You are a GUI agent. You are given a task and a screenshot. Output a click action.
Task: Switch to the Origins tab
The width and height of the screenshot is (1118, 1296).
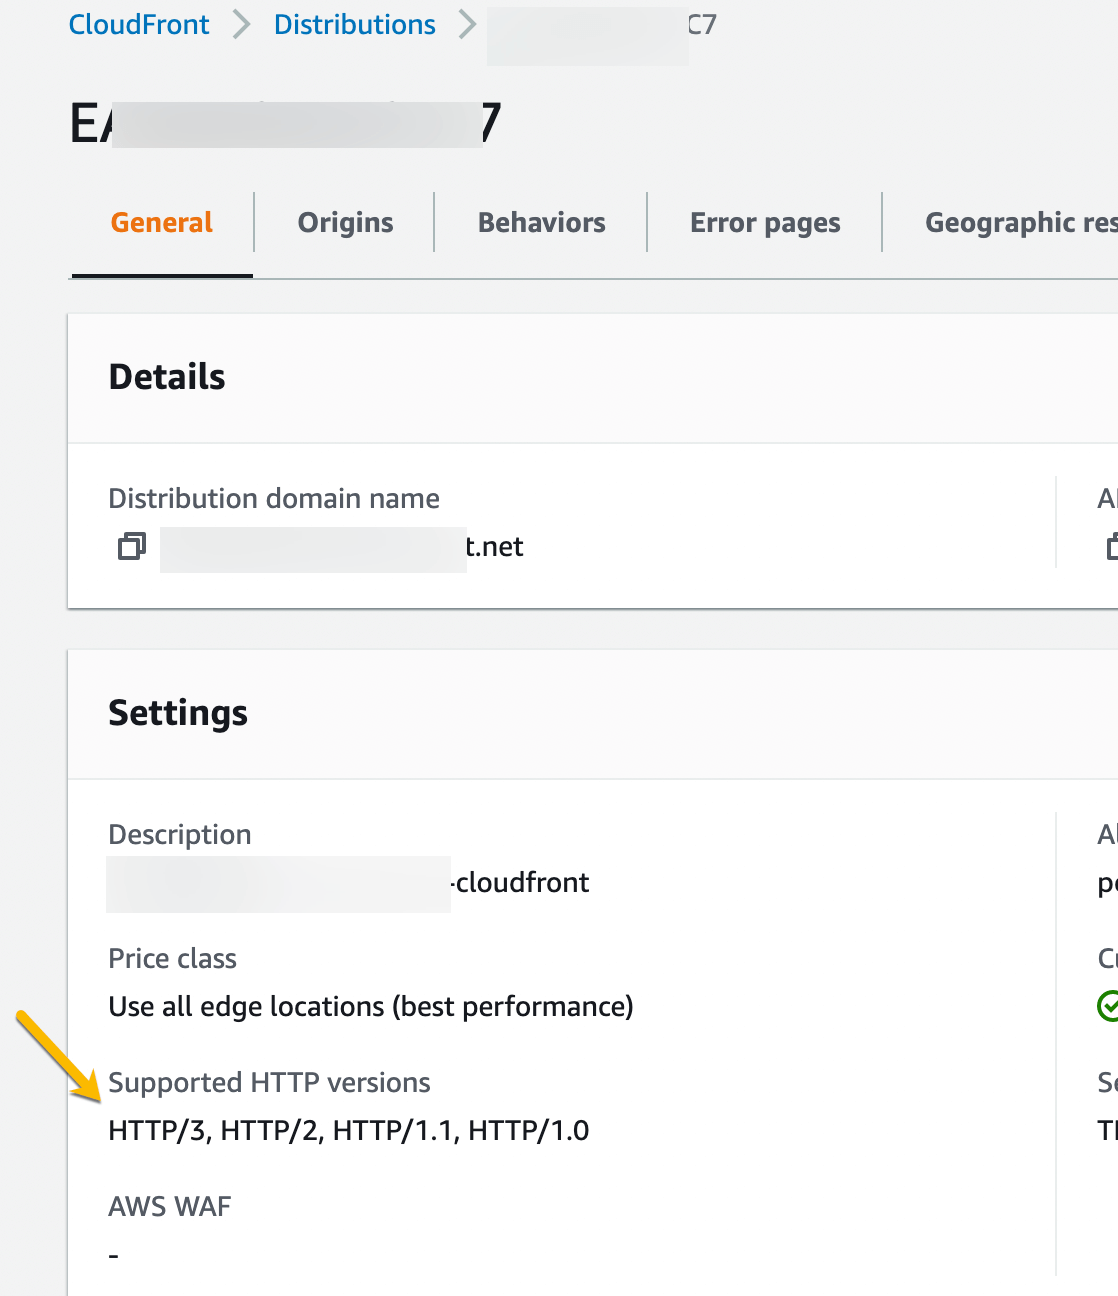pos(344,222)
